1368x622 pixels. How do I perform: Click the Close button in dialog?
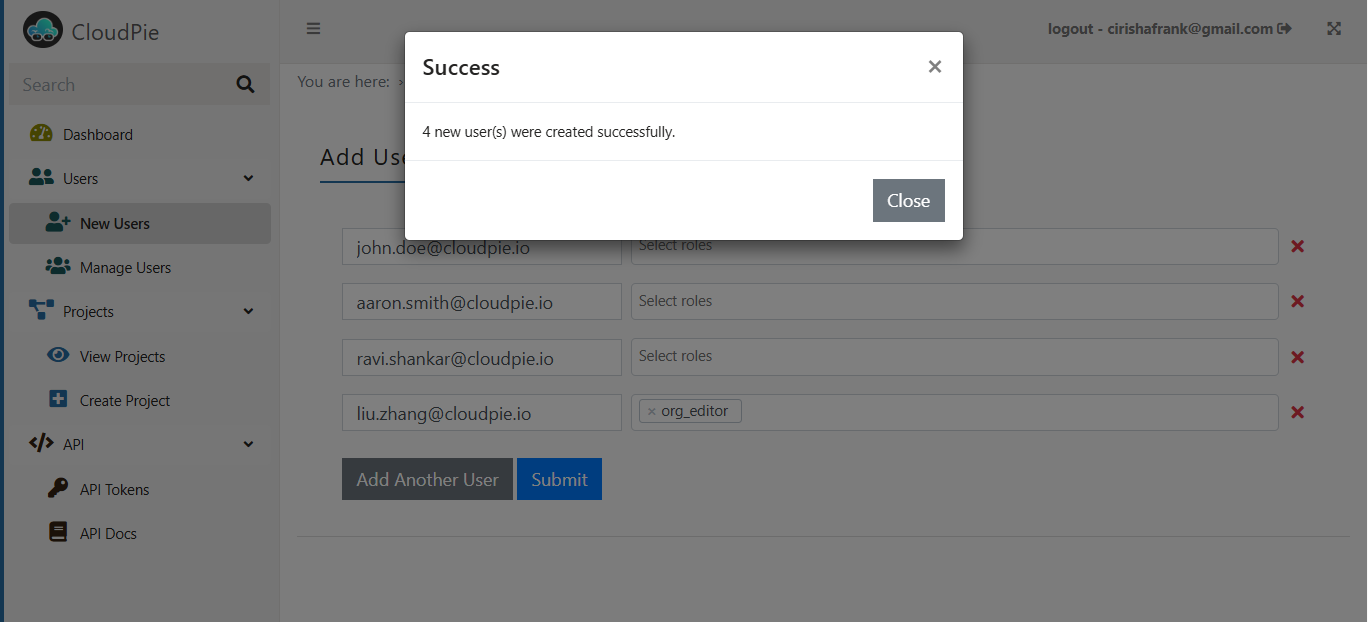(908, 200)
